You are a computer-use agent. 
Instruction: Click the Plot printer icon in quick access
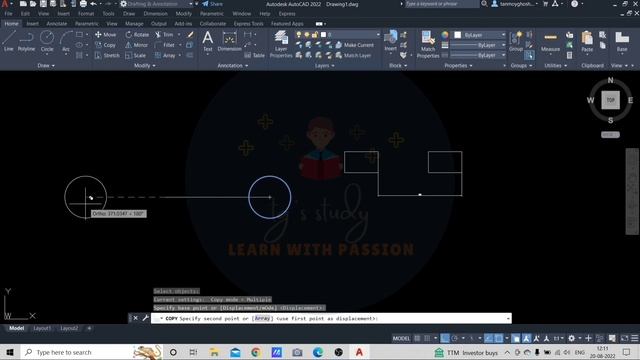click(x=83, y=4)
